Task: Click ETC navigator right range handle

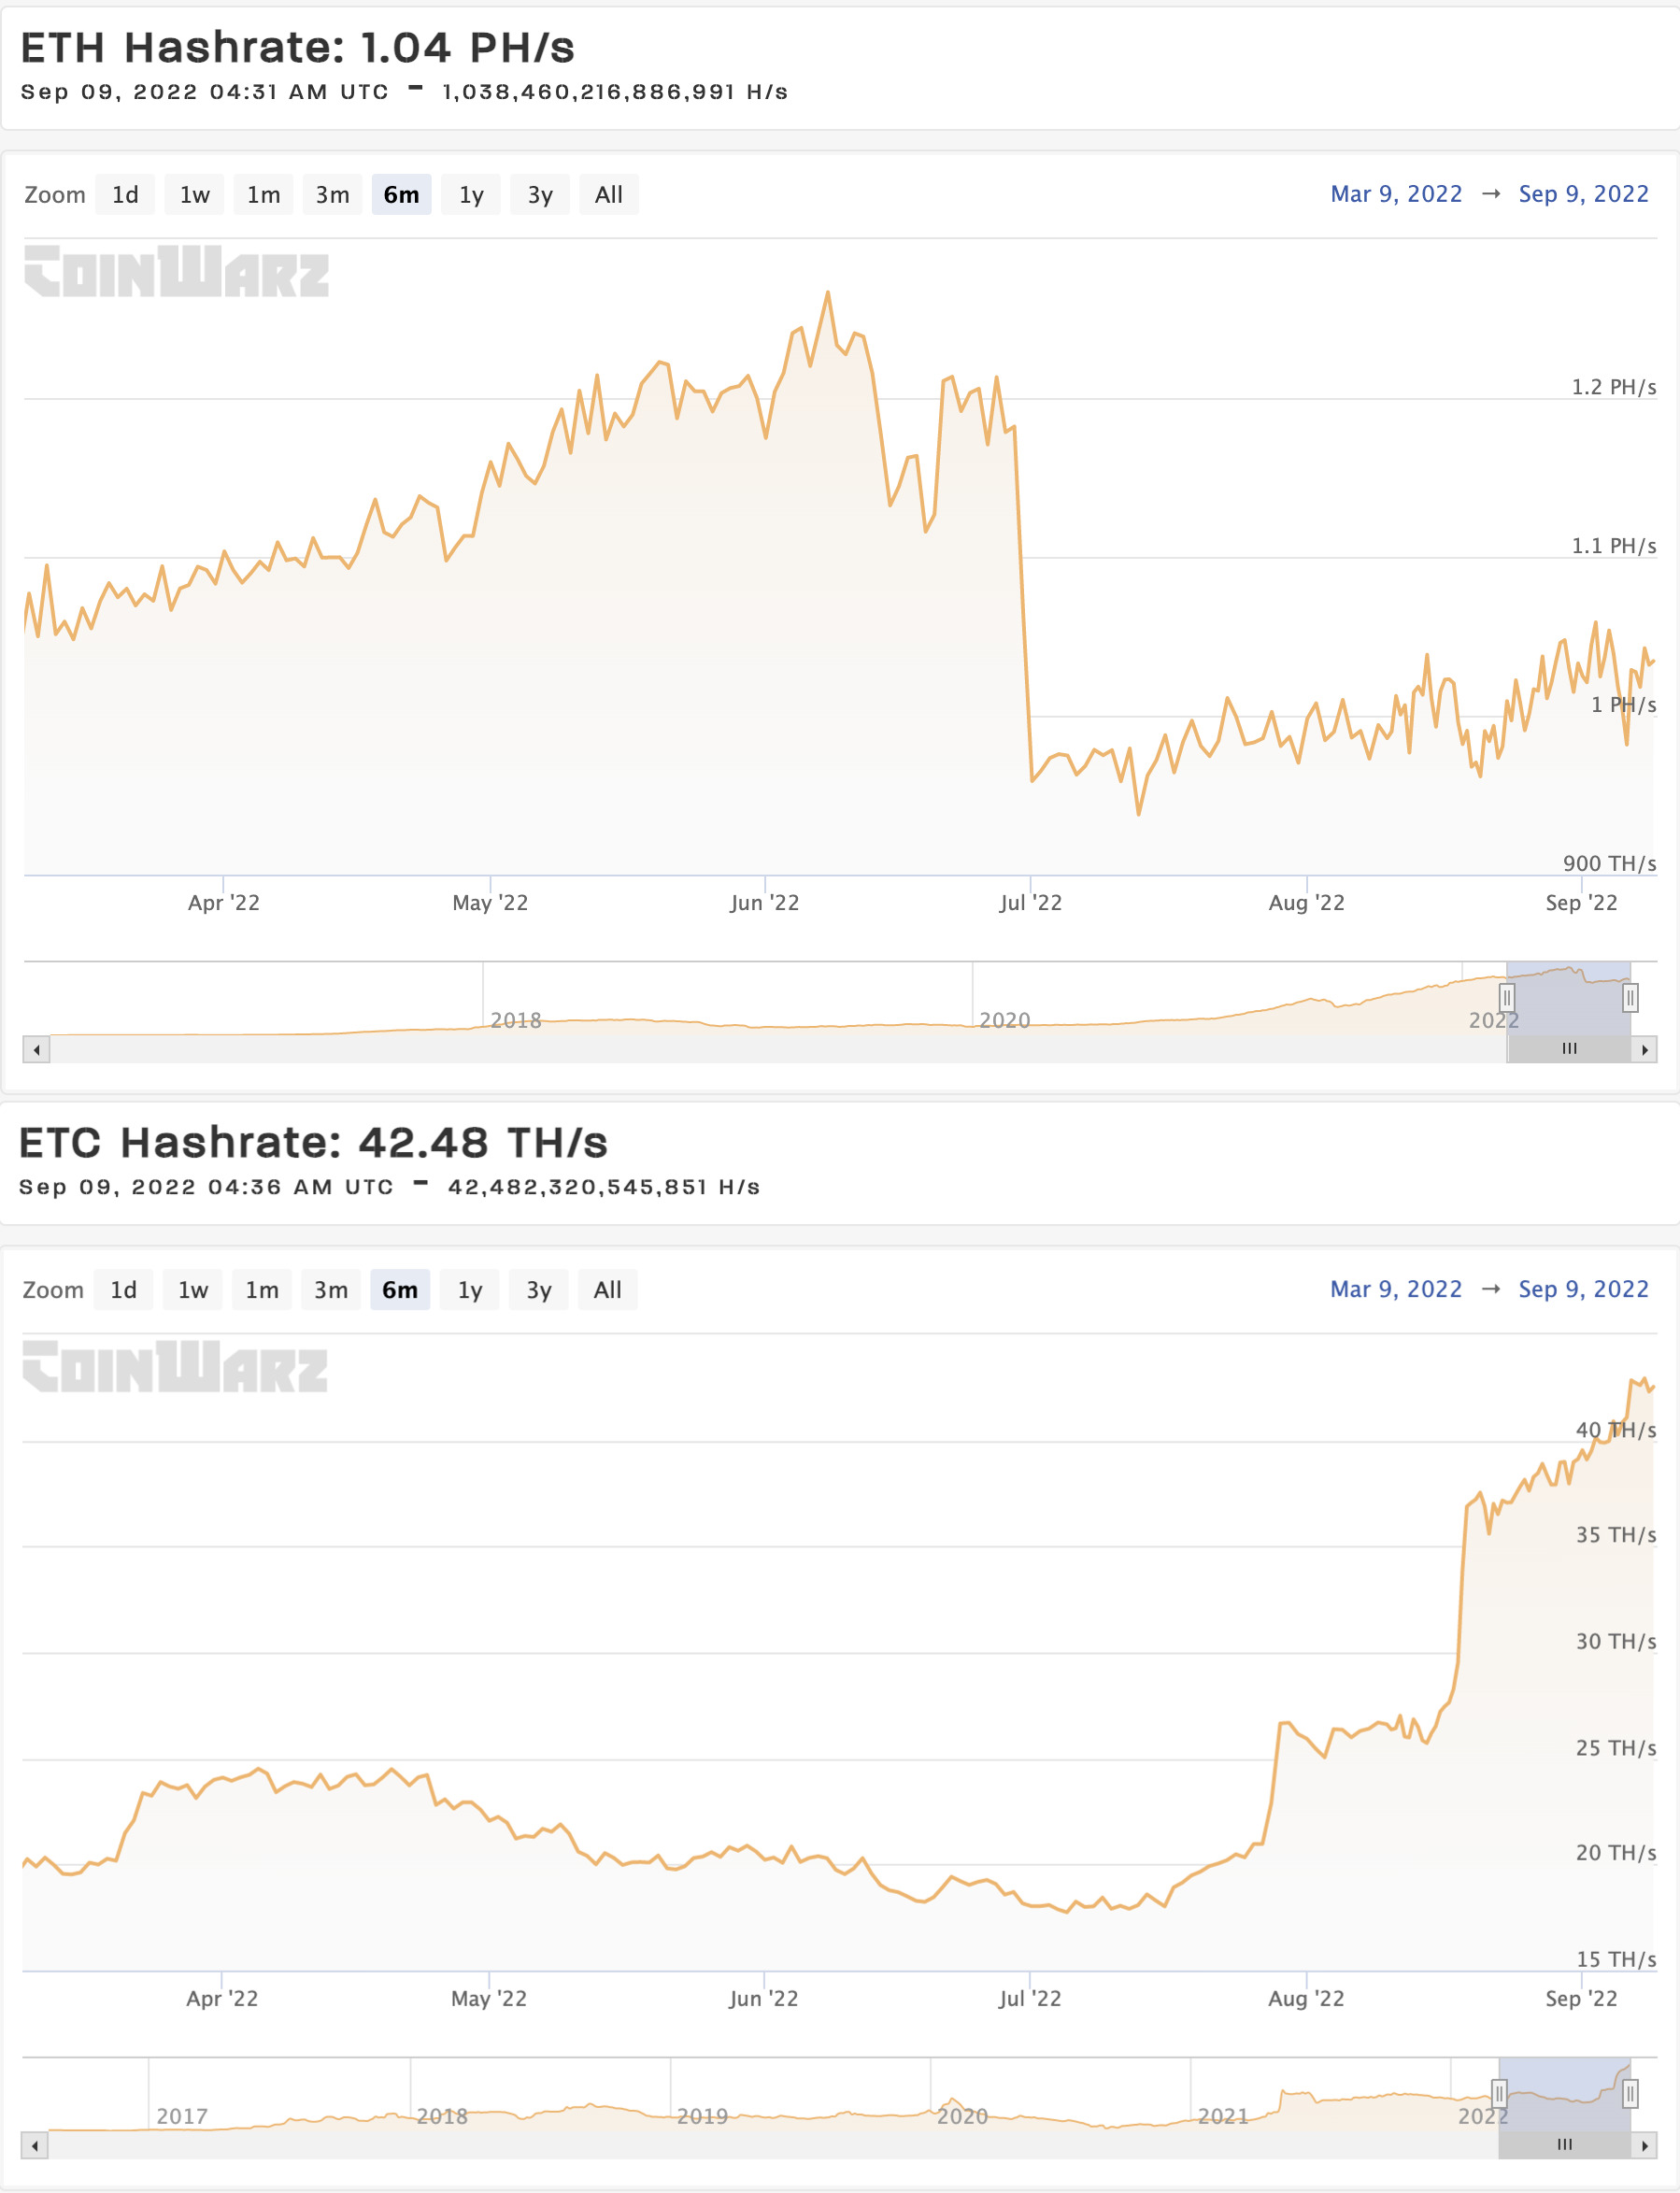Action: tap(1630, 2093)
